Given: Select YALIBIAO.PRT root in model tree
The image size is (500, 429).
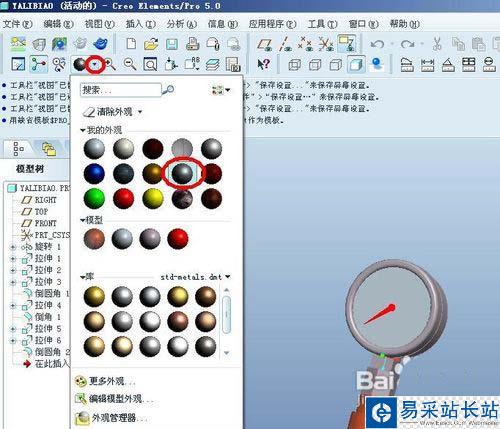Looking at the screenshot, I should 39,188.
